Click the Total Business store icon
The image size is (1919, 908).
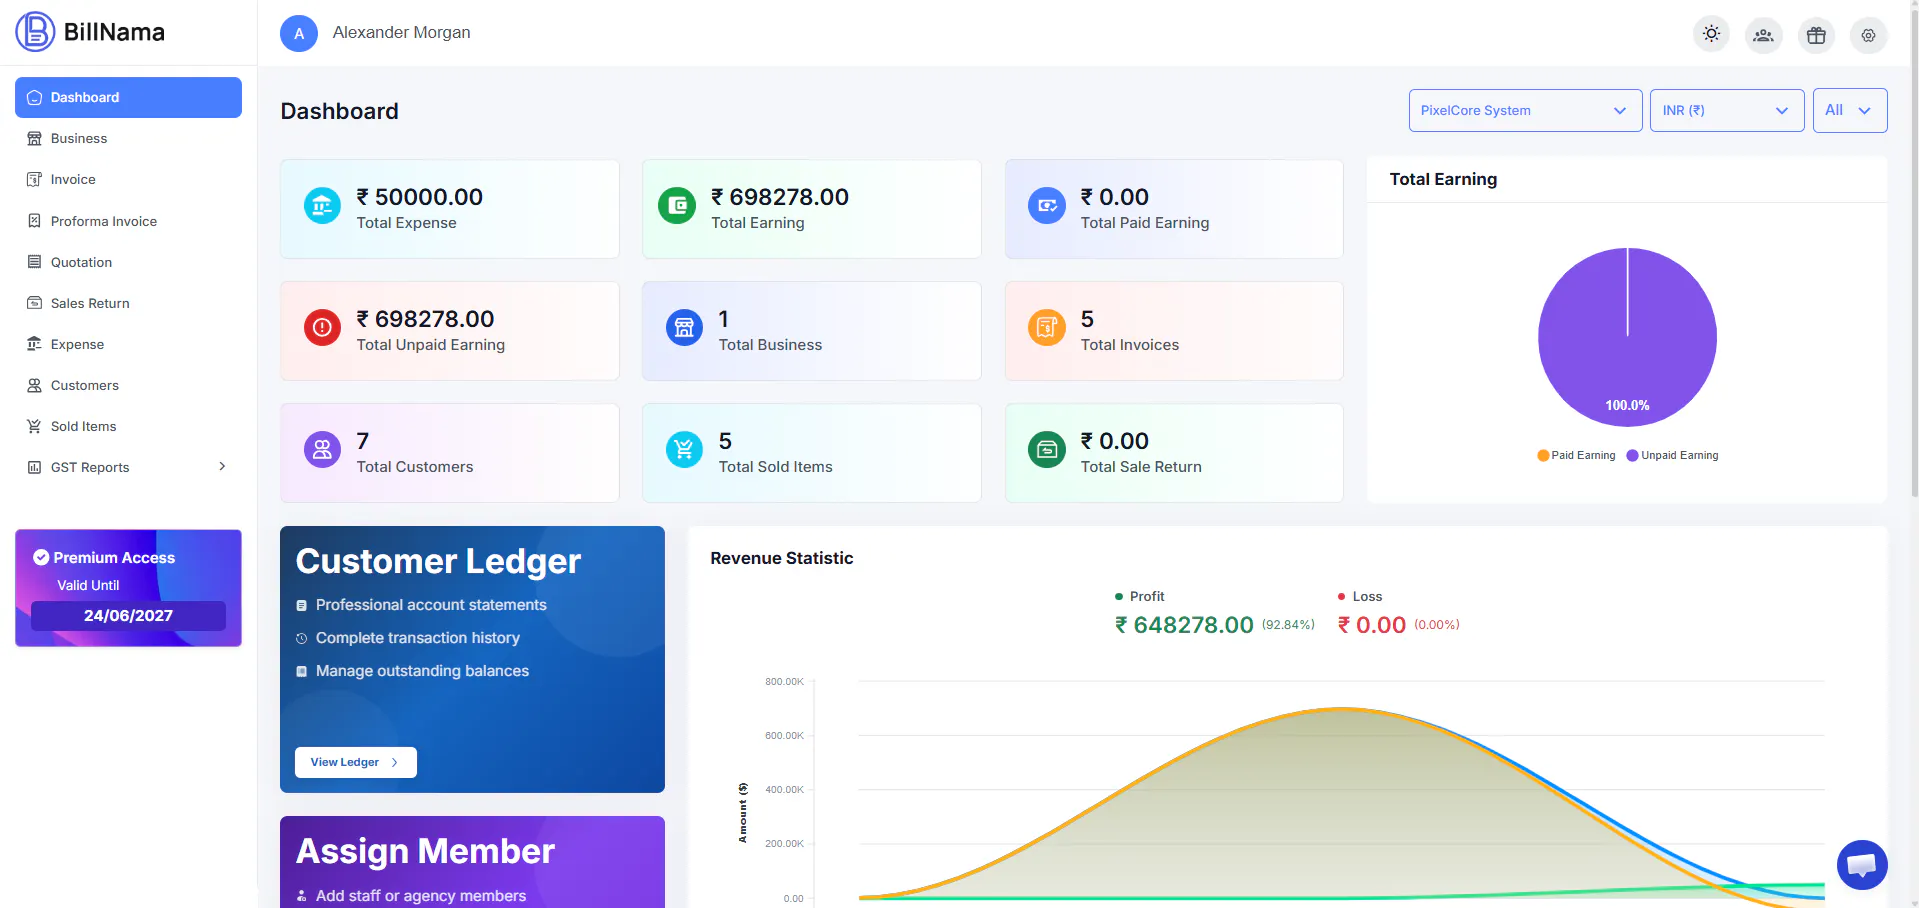point(684,327)
